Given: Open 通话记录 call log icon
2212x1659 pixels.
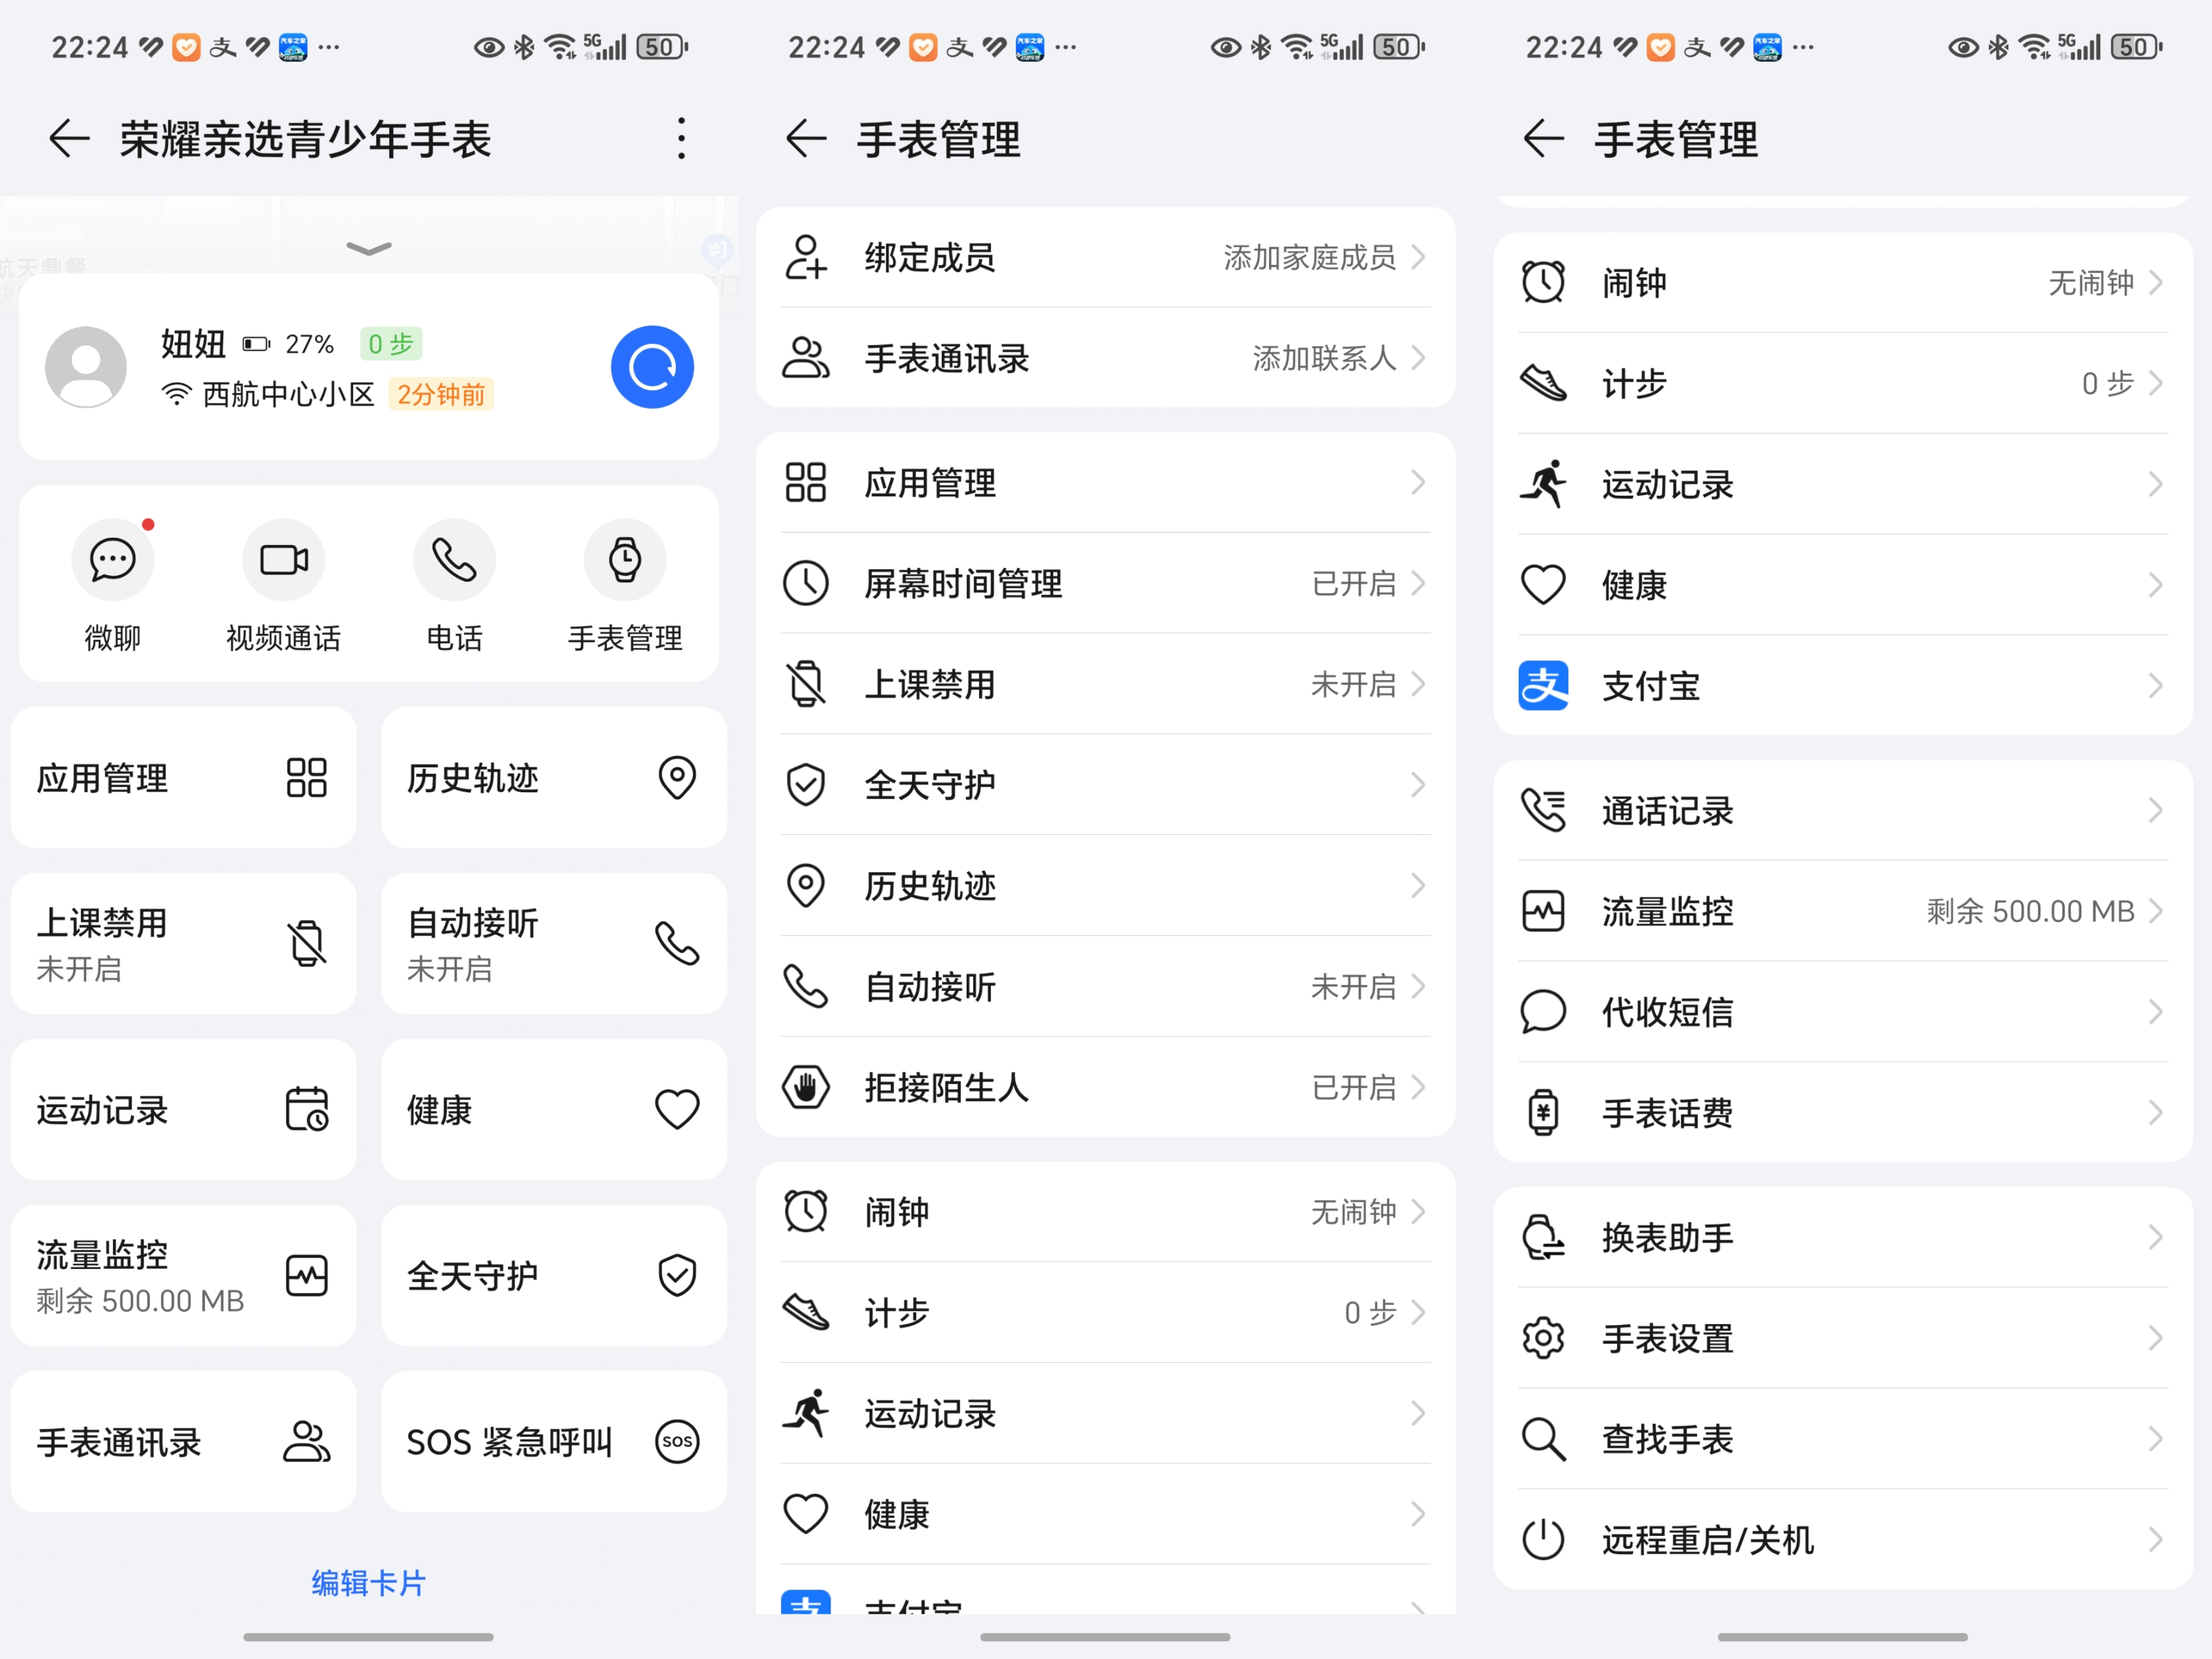Looking at the screenshot, I should coord(1543,810).
